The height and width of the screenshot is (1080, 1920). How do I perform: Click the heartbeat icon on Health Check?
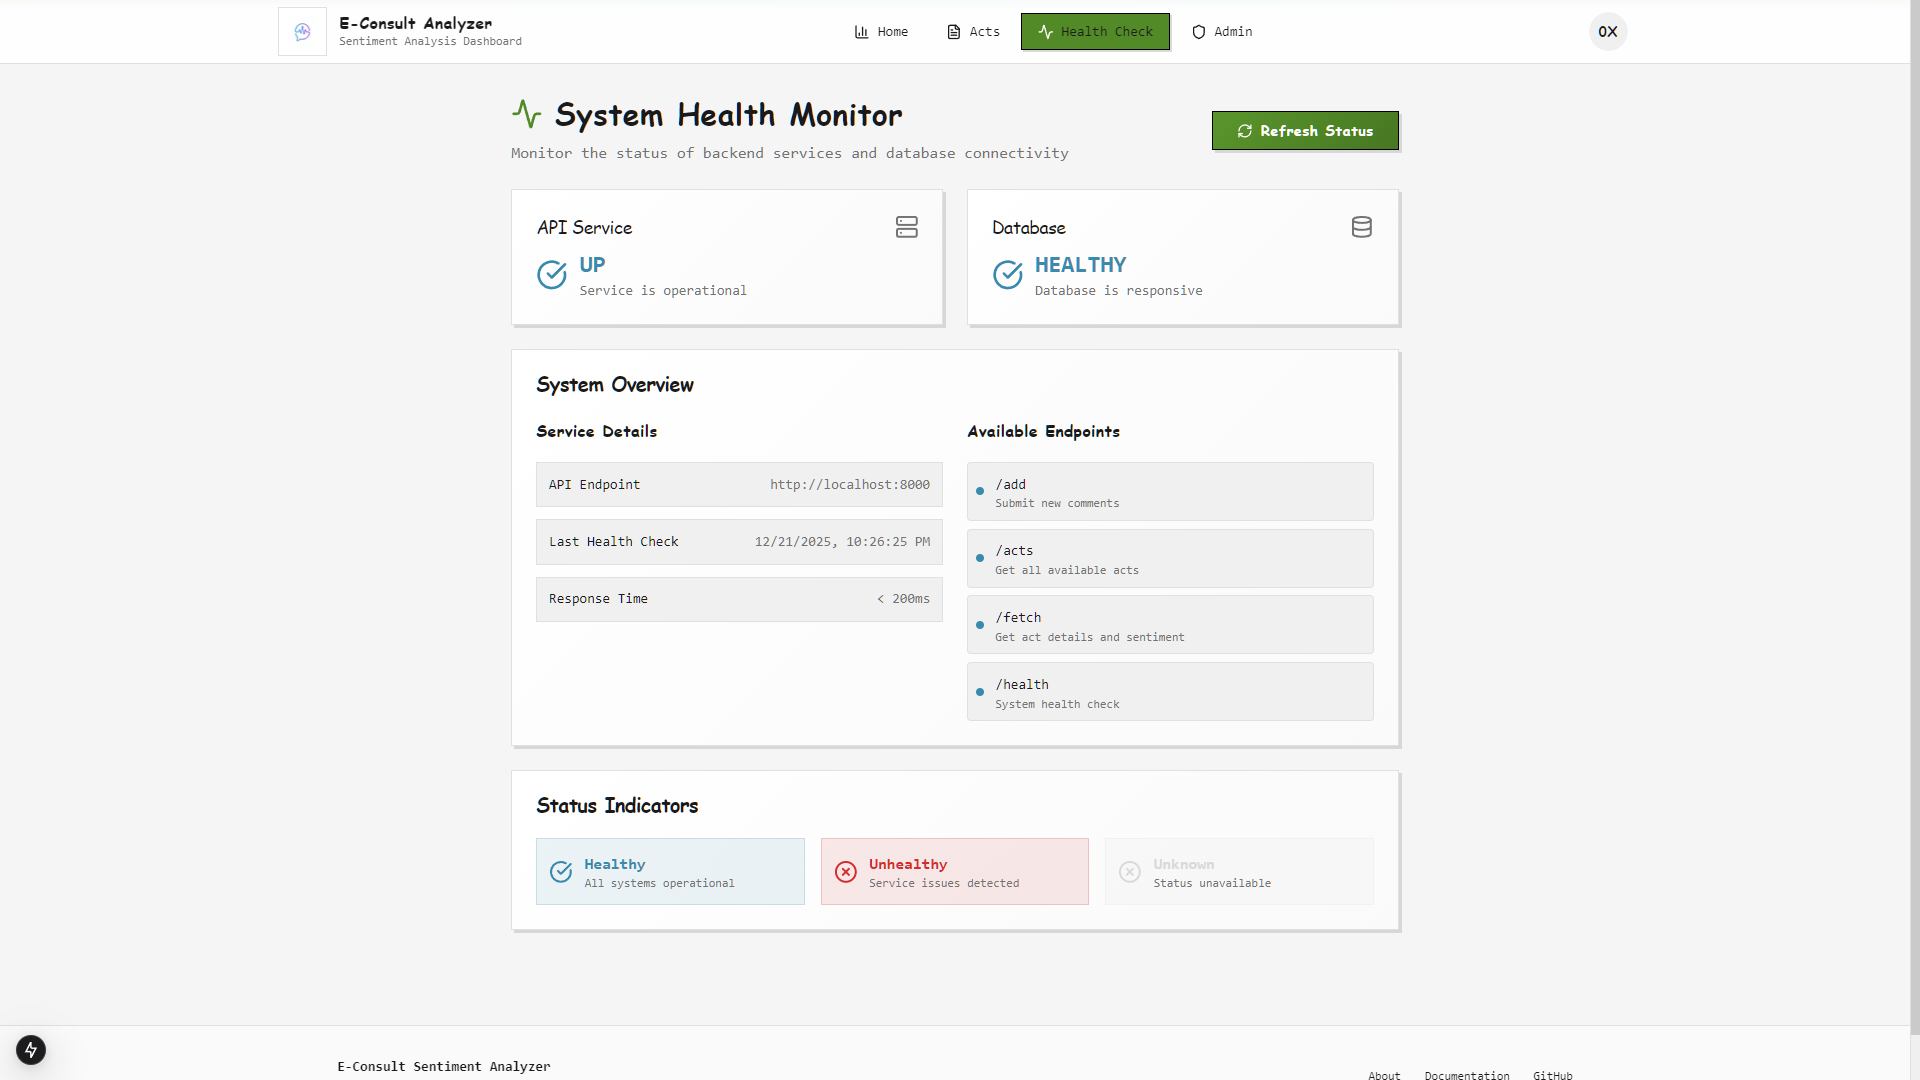[1044, 31]
